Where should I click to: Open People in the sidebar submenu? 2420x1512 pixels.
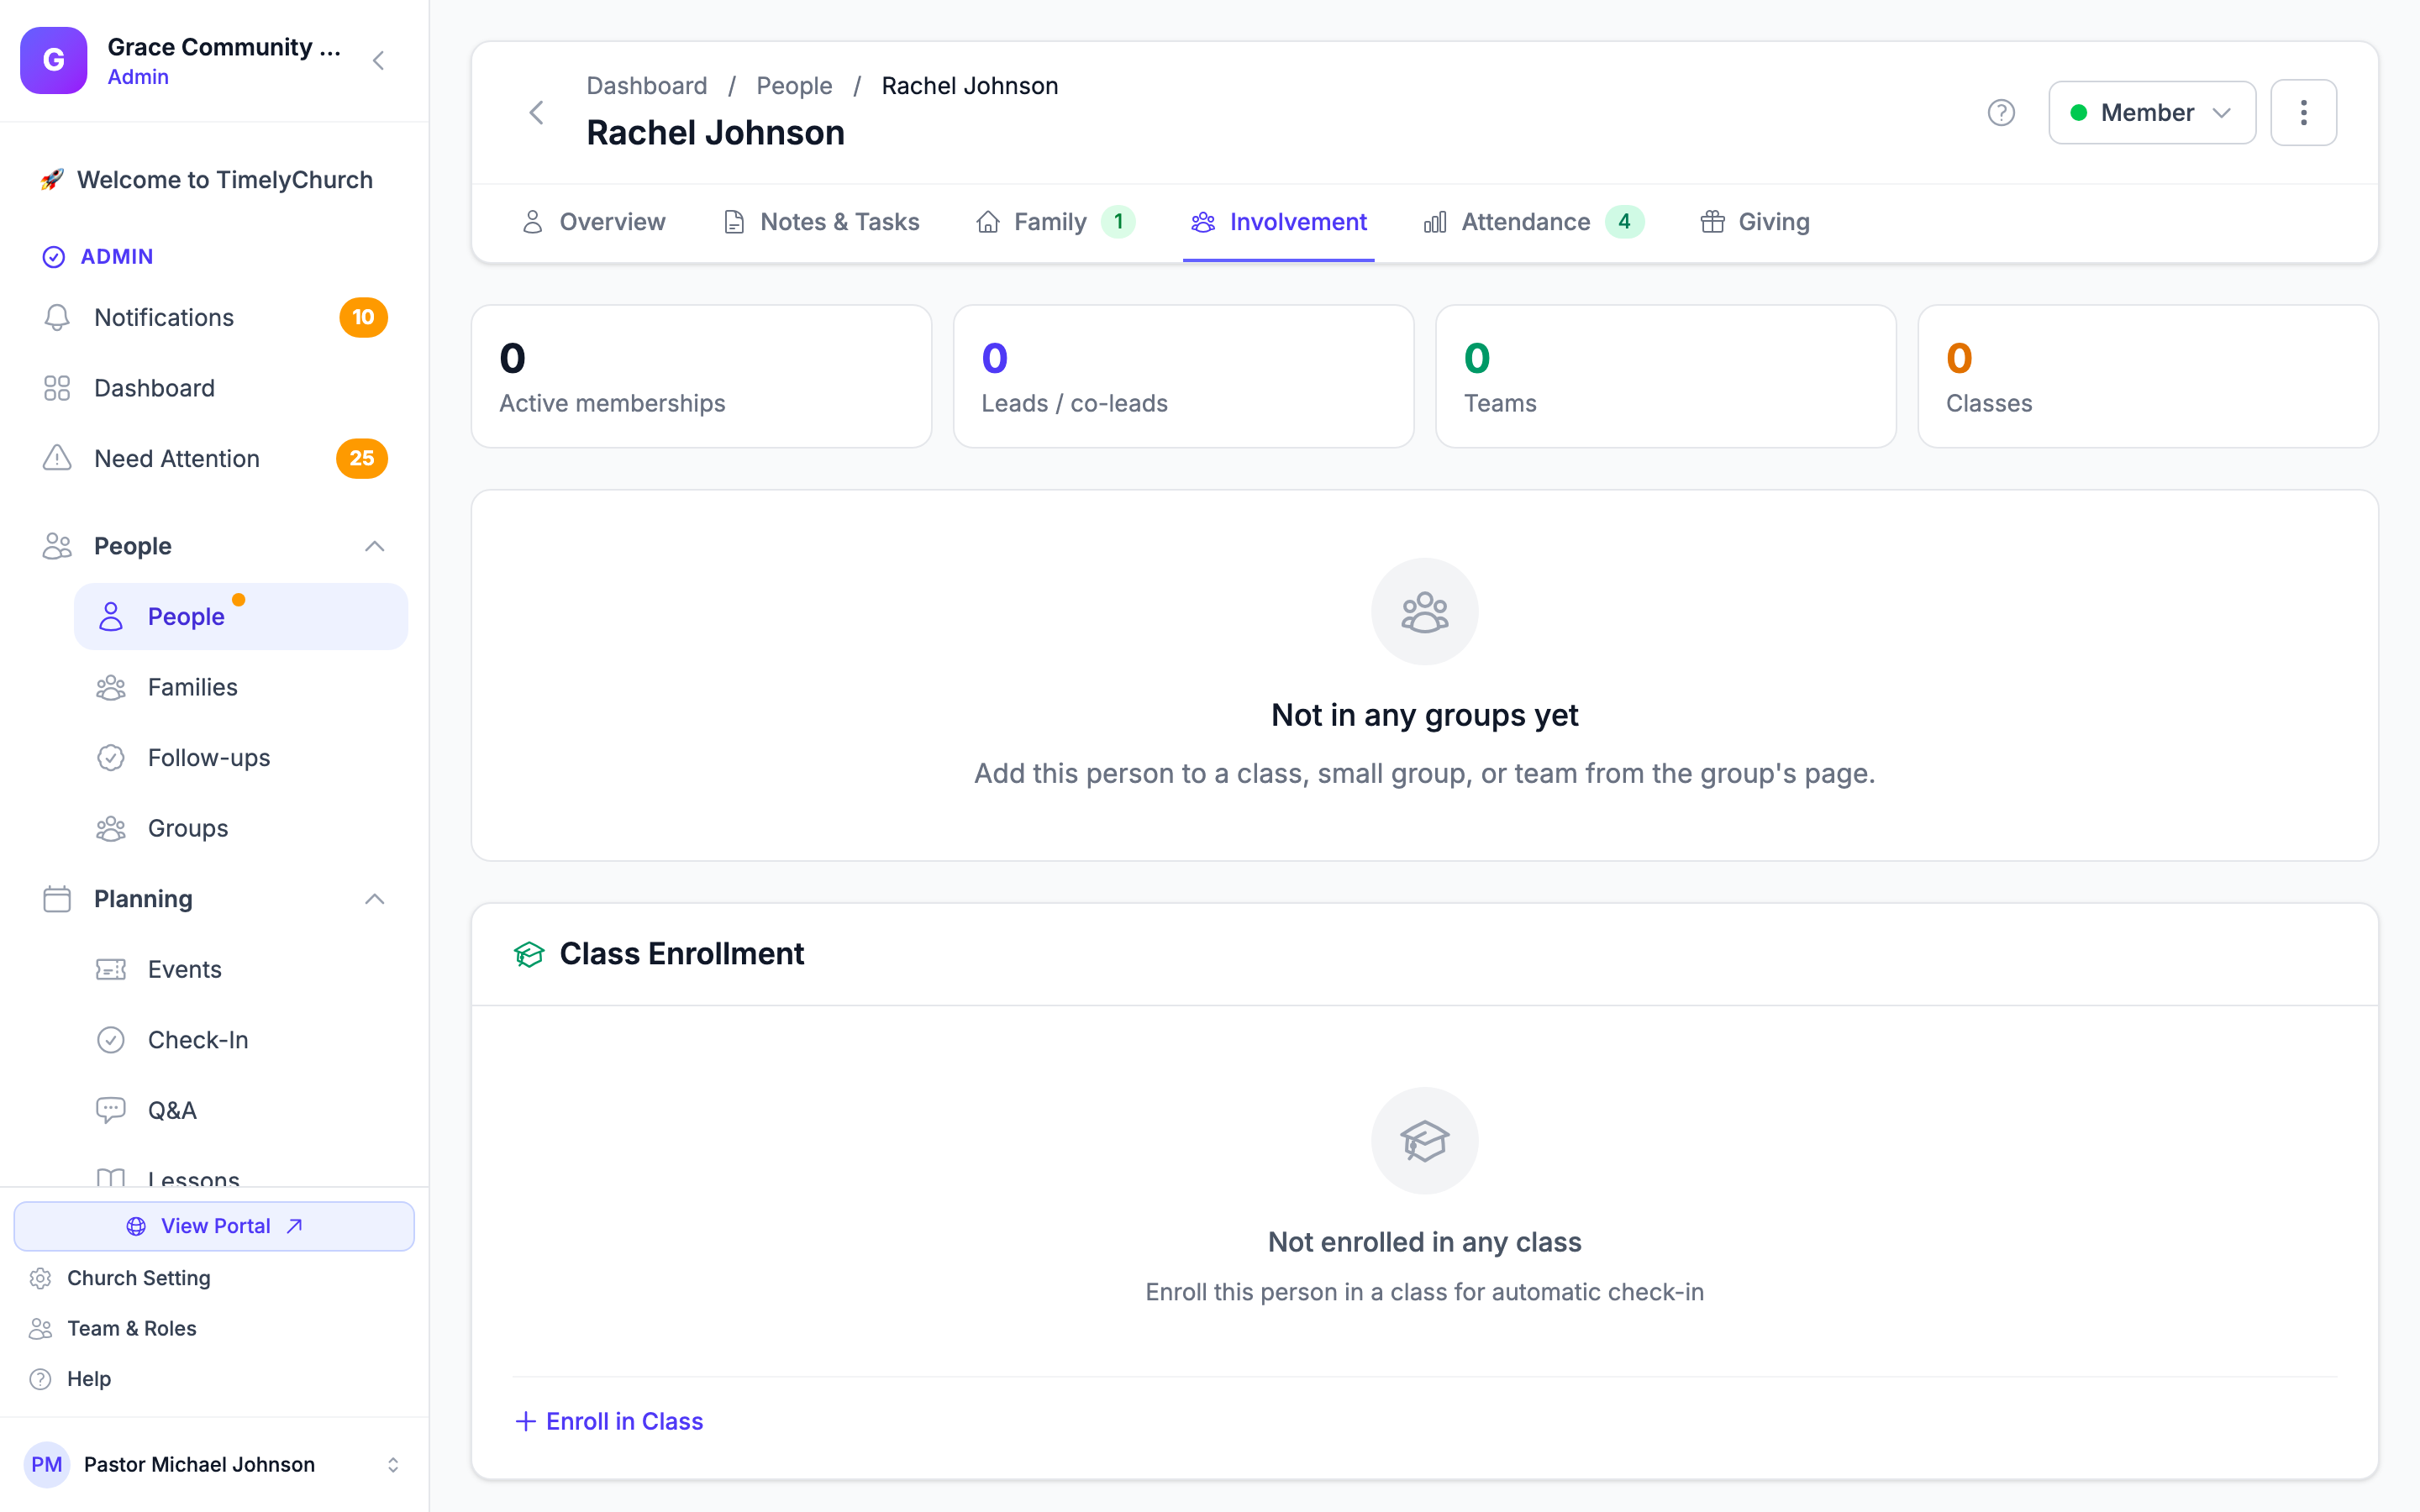pyautogui.click(x=241, y=617)
